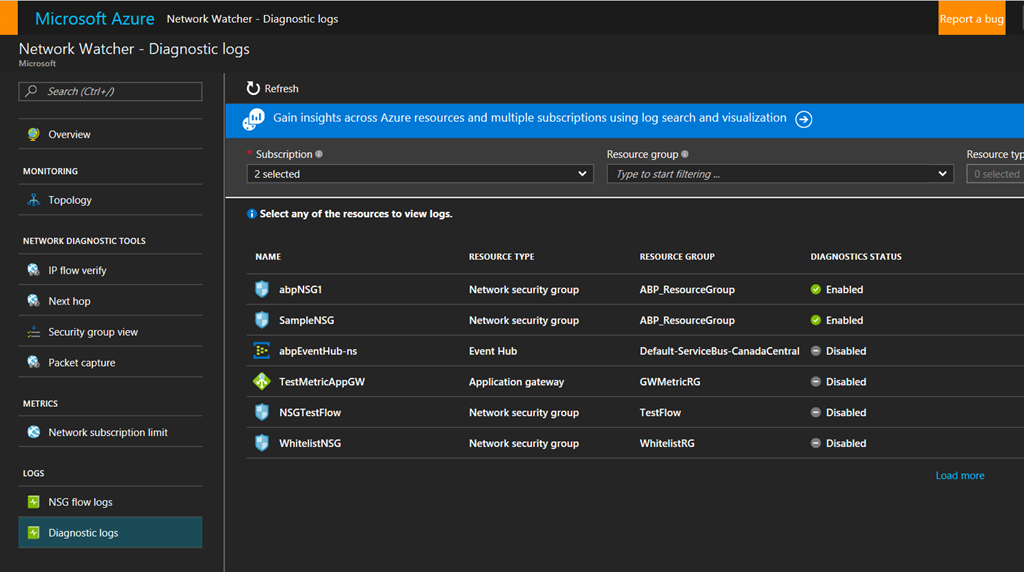
Task: Select the WhitelistNSG resource name
Action: [x=310, y=443]
